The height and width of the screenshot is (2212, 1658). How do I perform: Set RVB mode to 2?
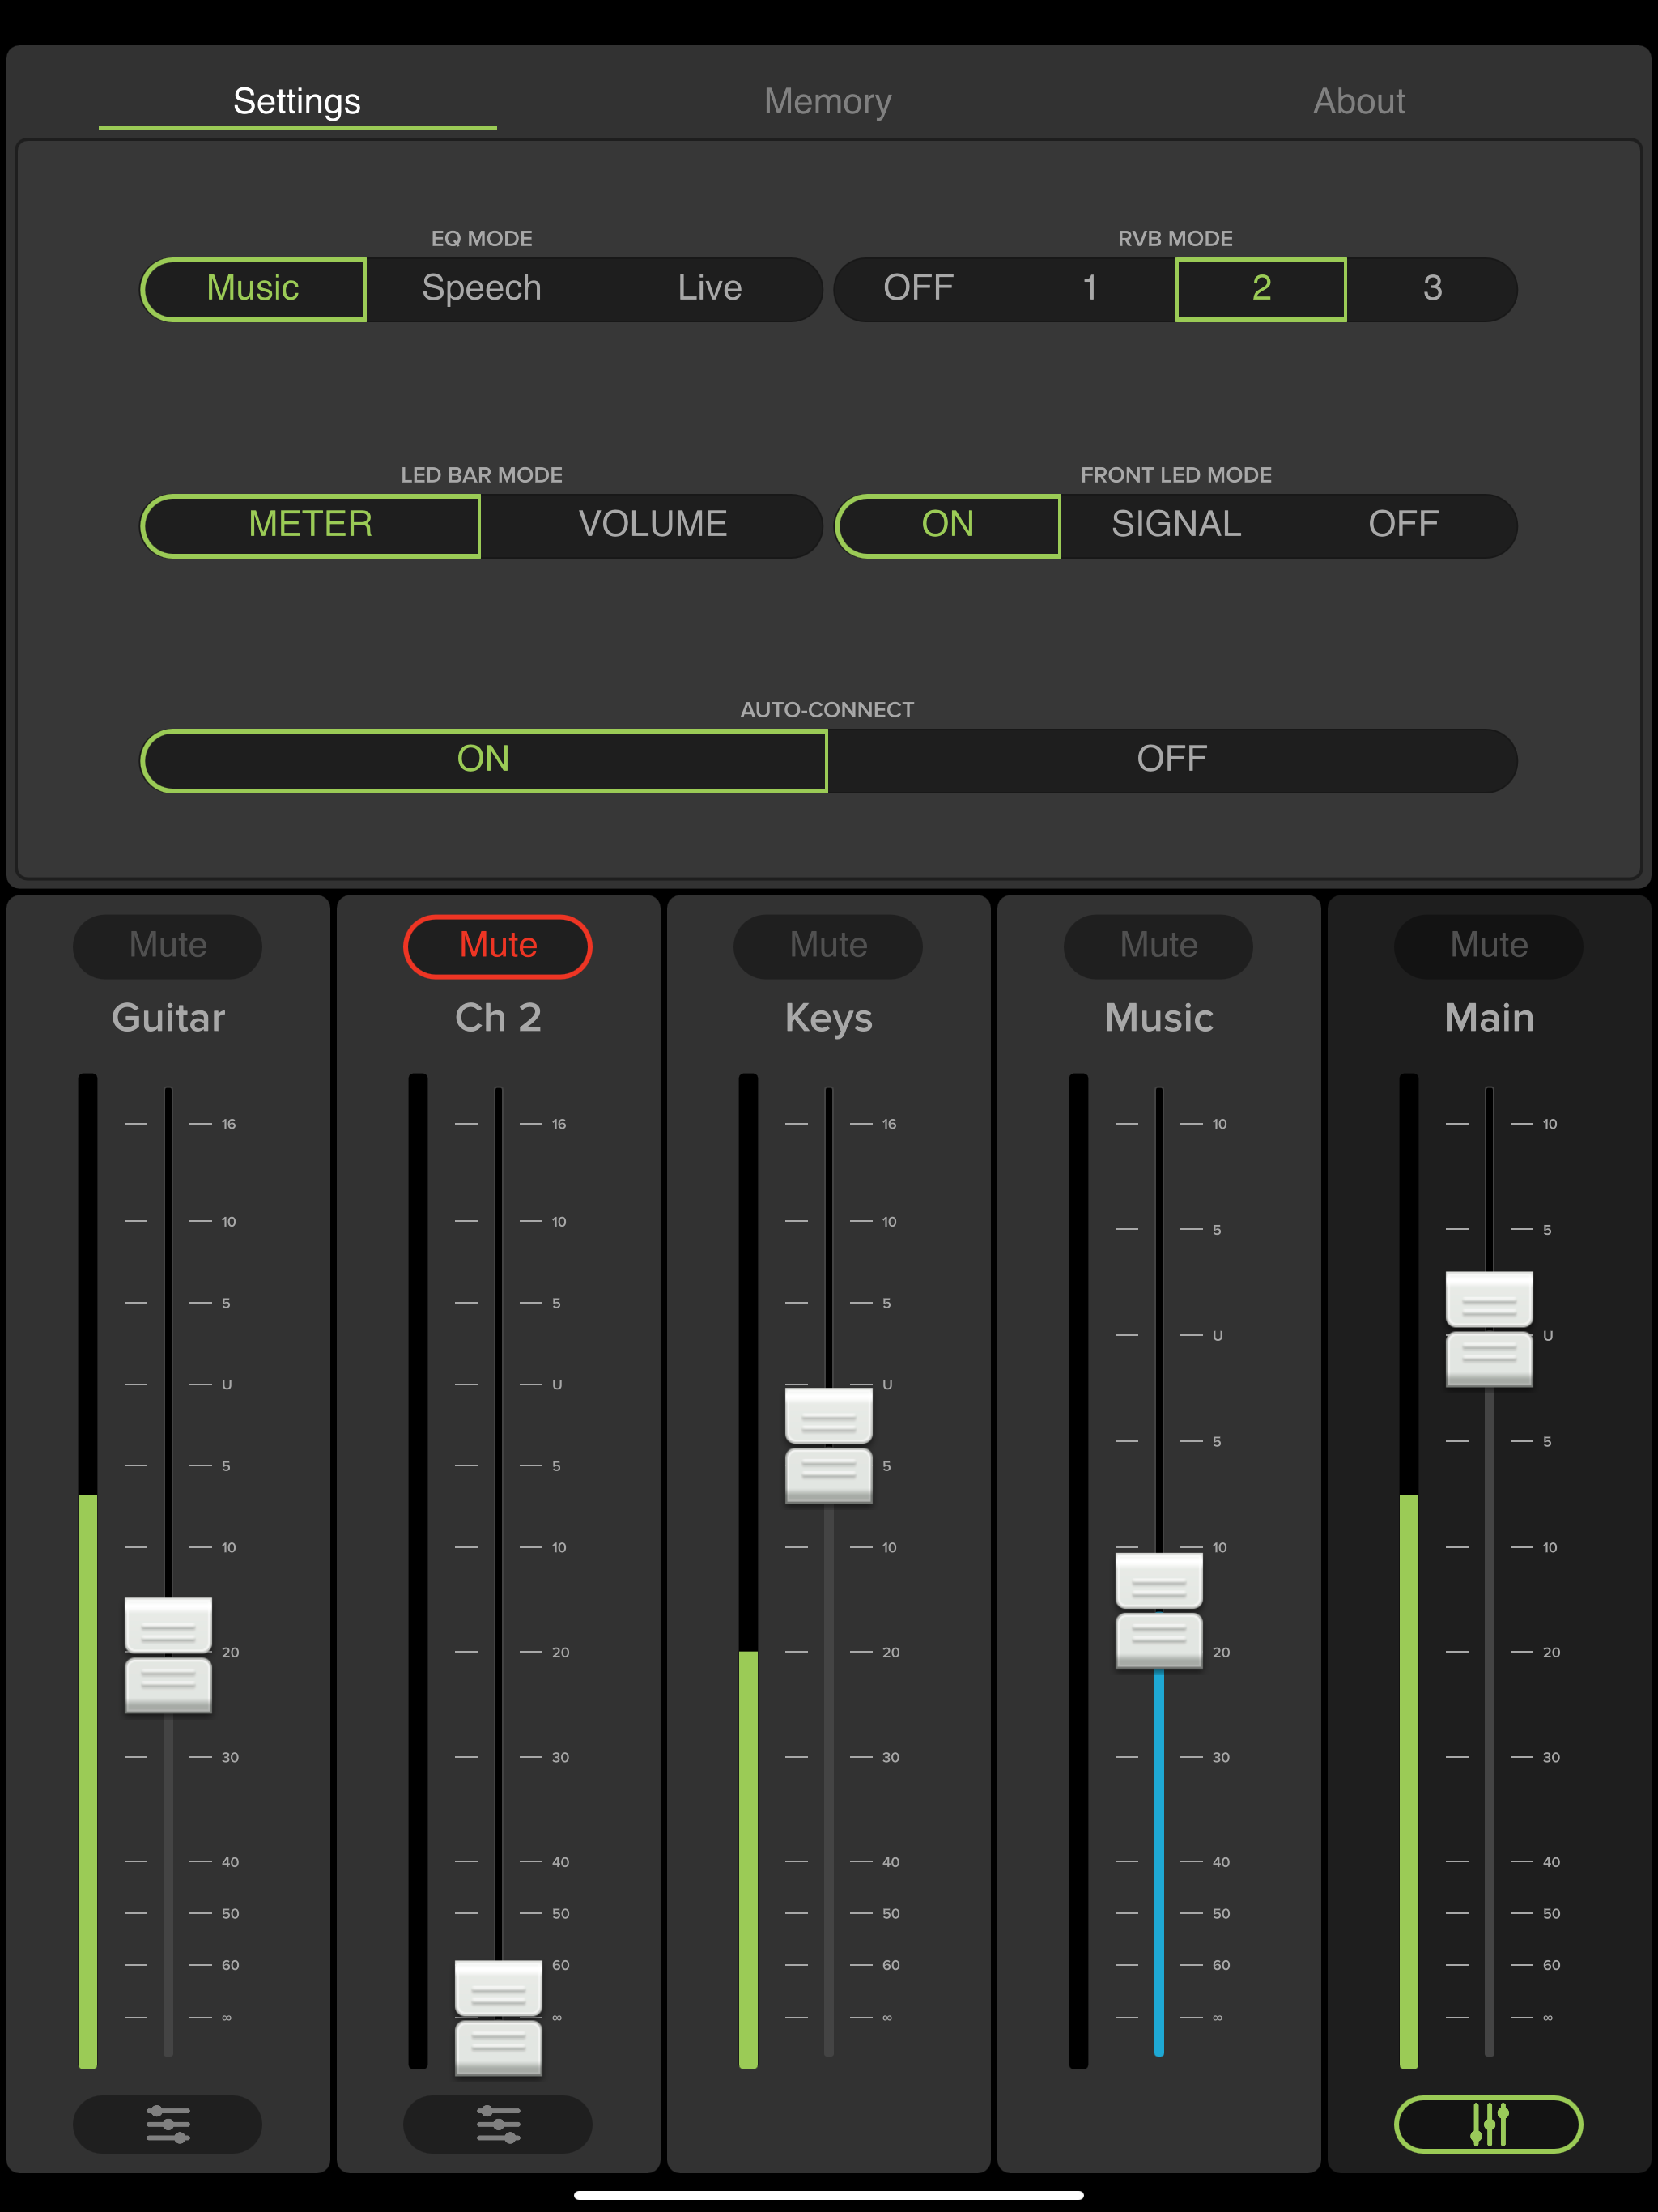click(1261, 289)
